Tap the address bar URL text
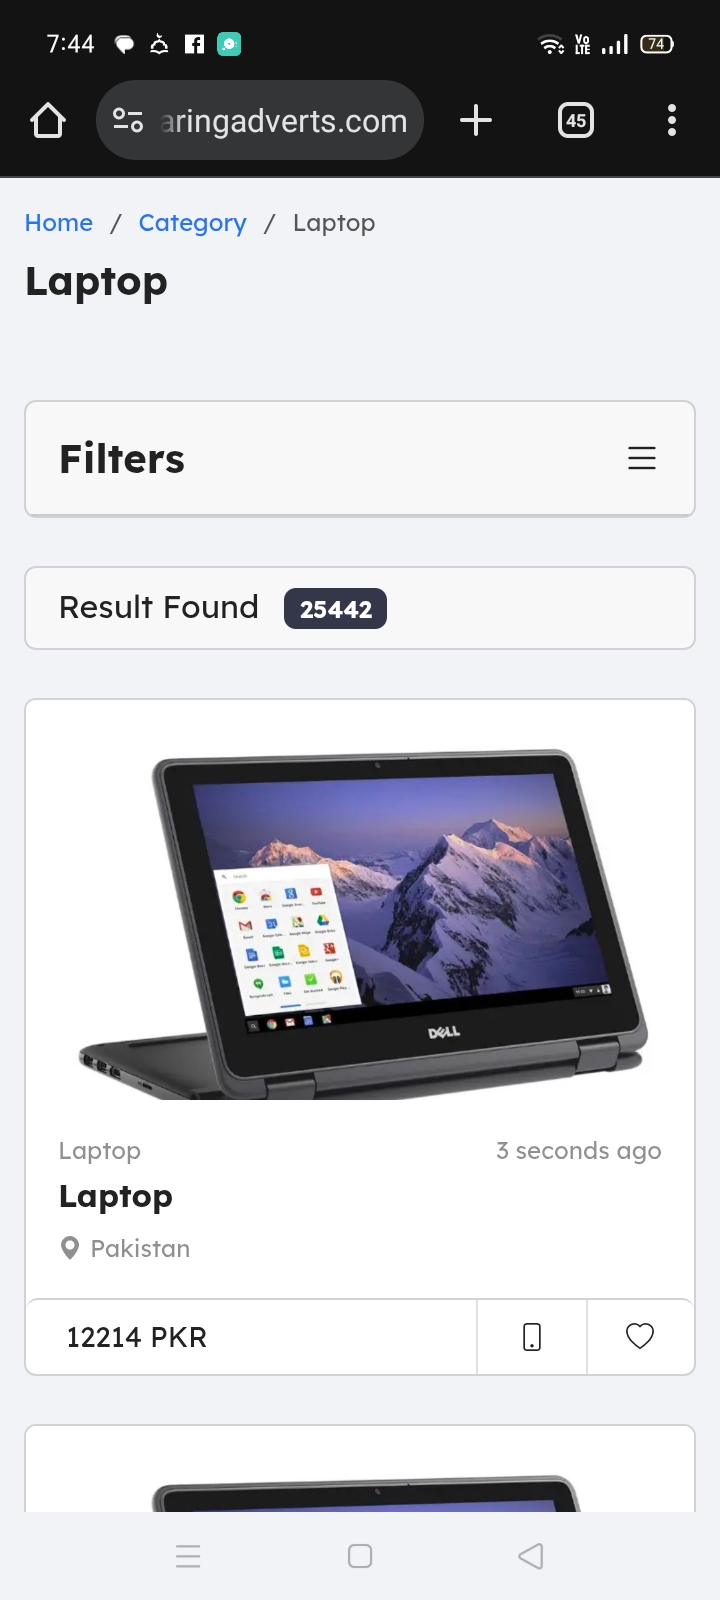Screen dimensions: 720x1600 tap(284, 121)
